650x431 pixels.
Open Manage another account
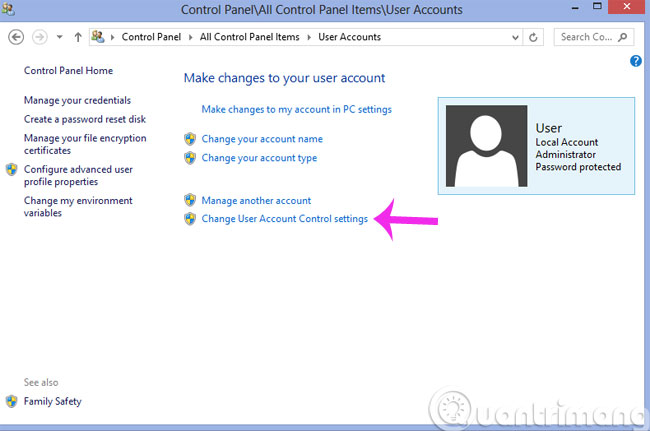(x=256, y=201)
